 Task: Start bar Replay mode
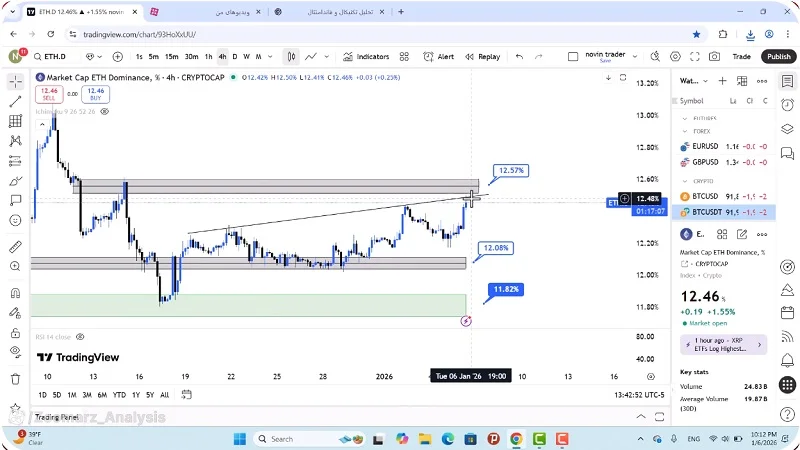pyautogui.click(x=483, y=57)
